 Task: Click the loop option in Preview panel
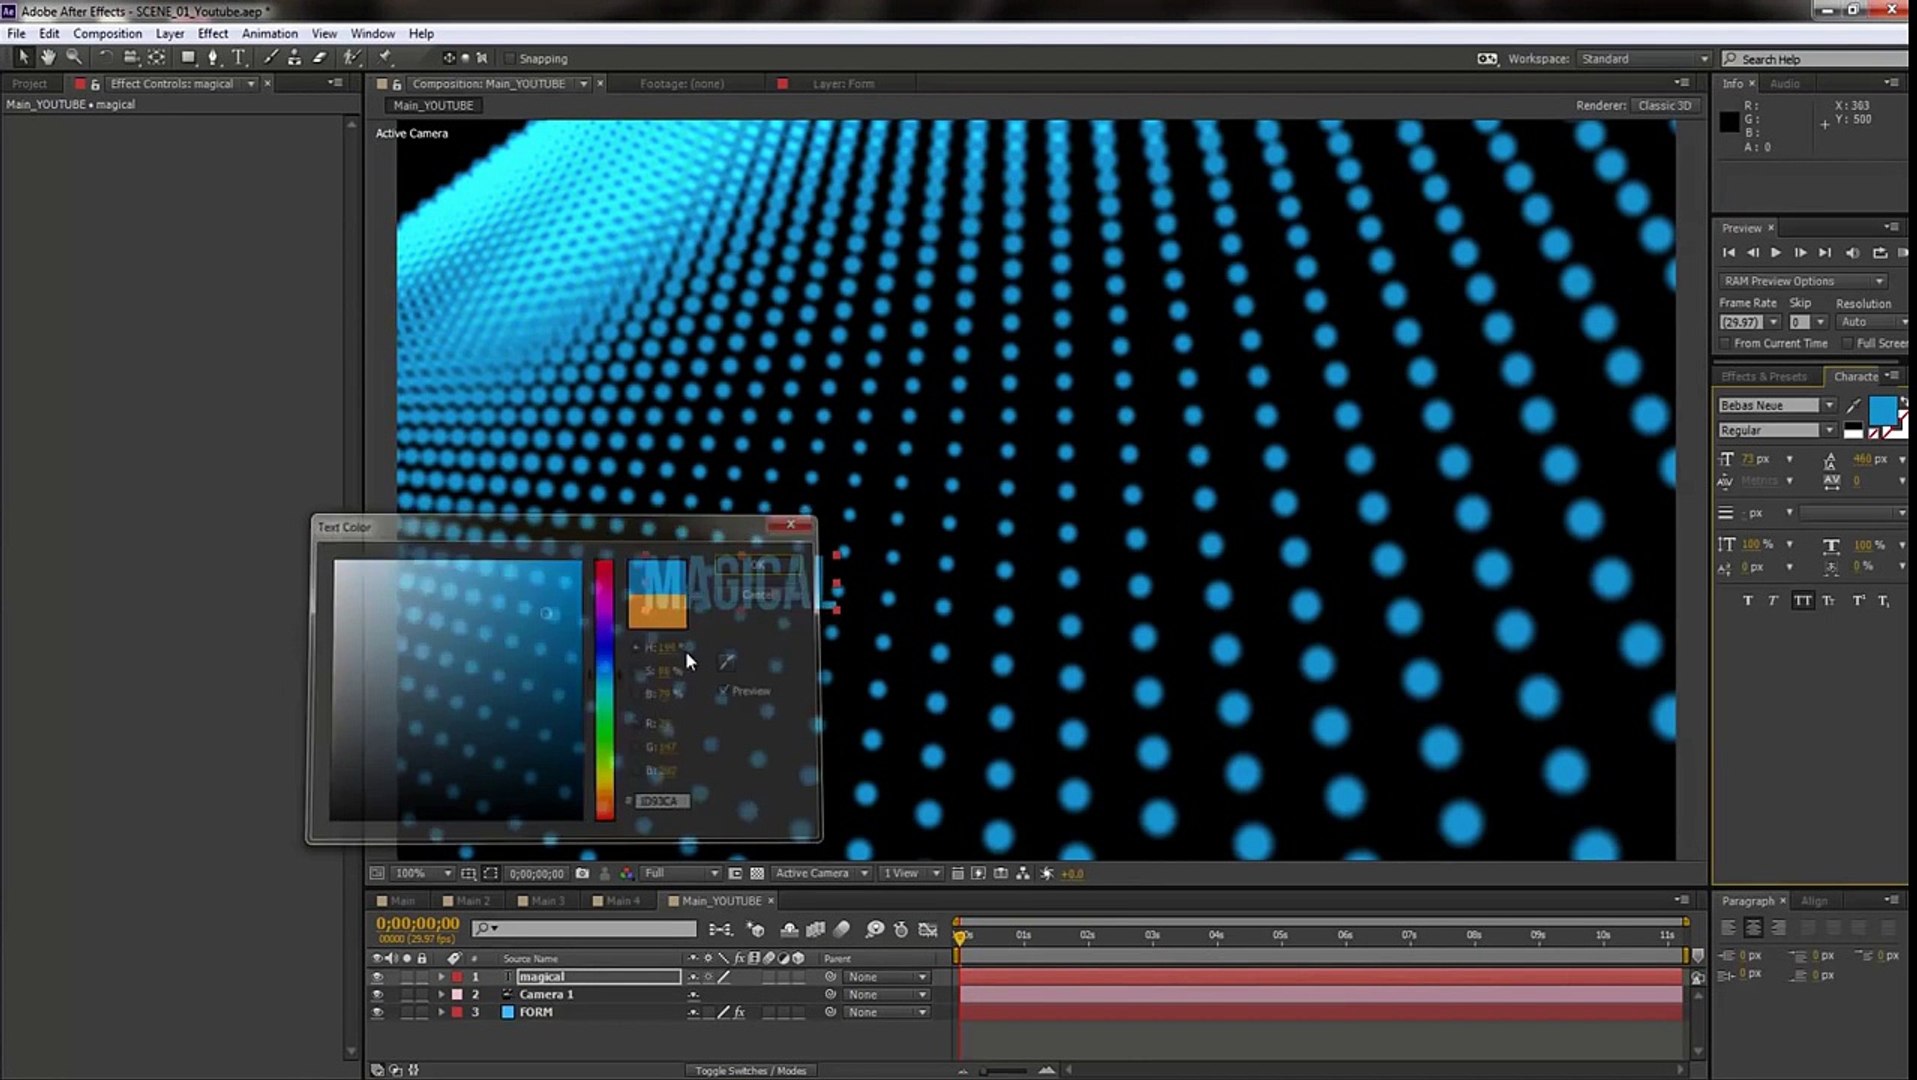1880,253
